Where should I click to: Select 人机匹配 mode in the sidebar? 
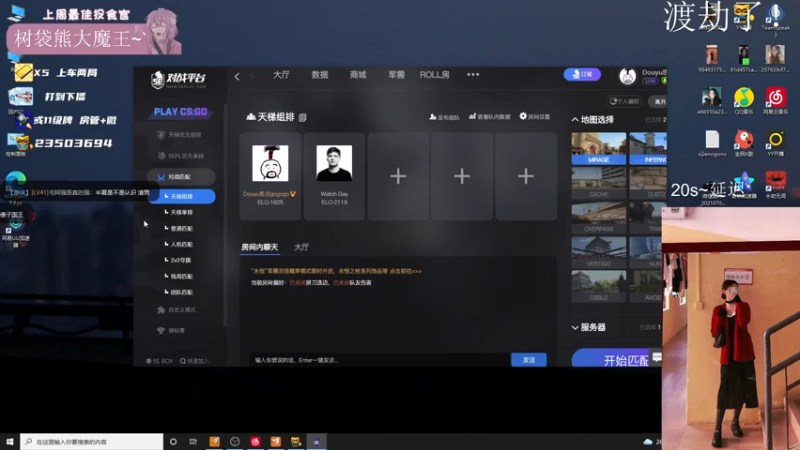pos(181,244)
